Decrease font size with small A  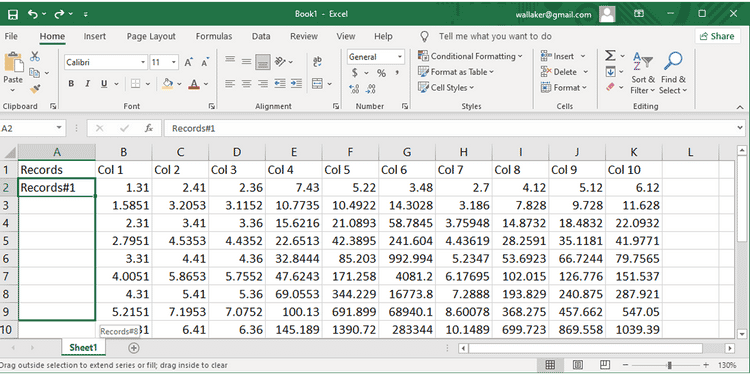[205, 62]
